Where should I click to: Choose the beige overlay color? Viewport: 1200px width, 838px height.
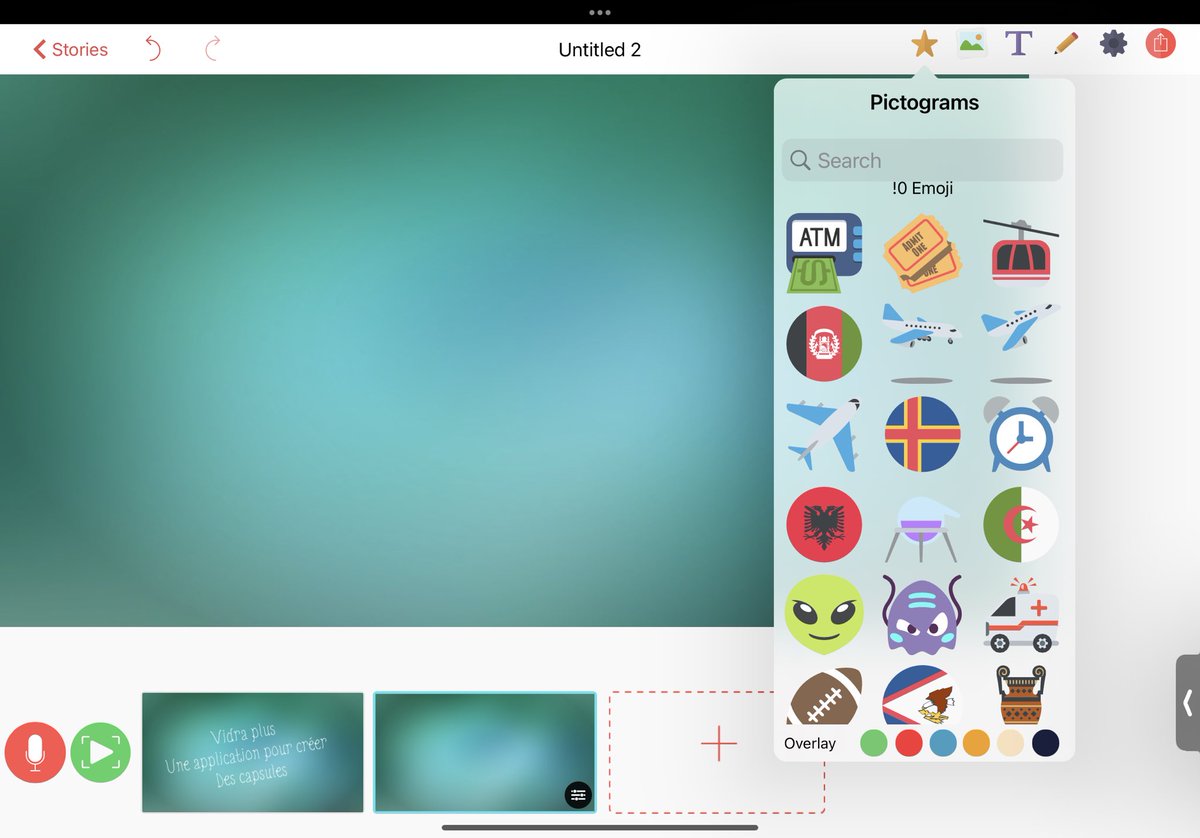(1011, 743)
